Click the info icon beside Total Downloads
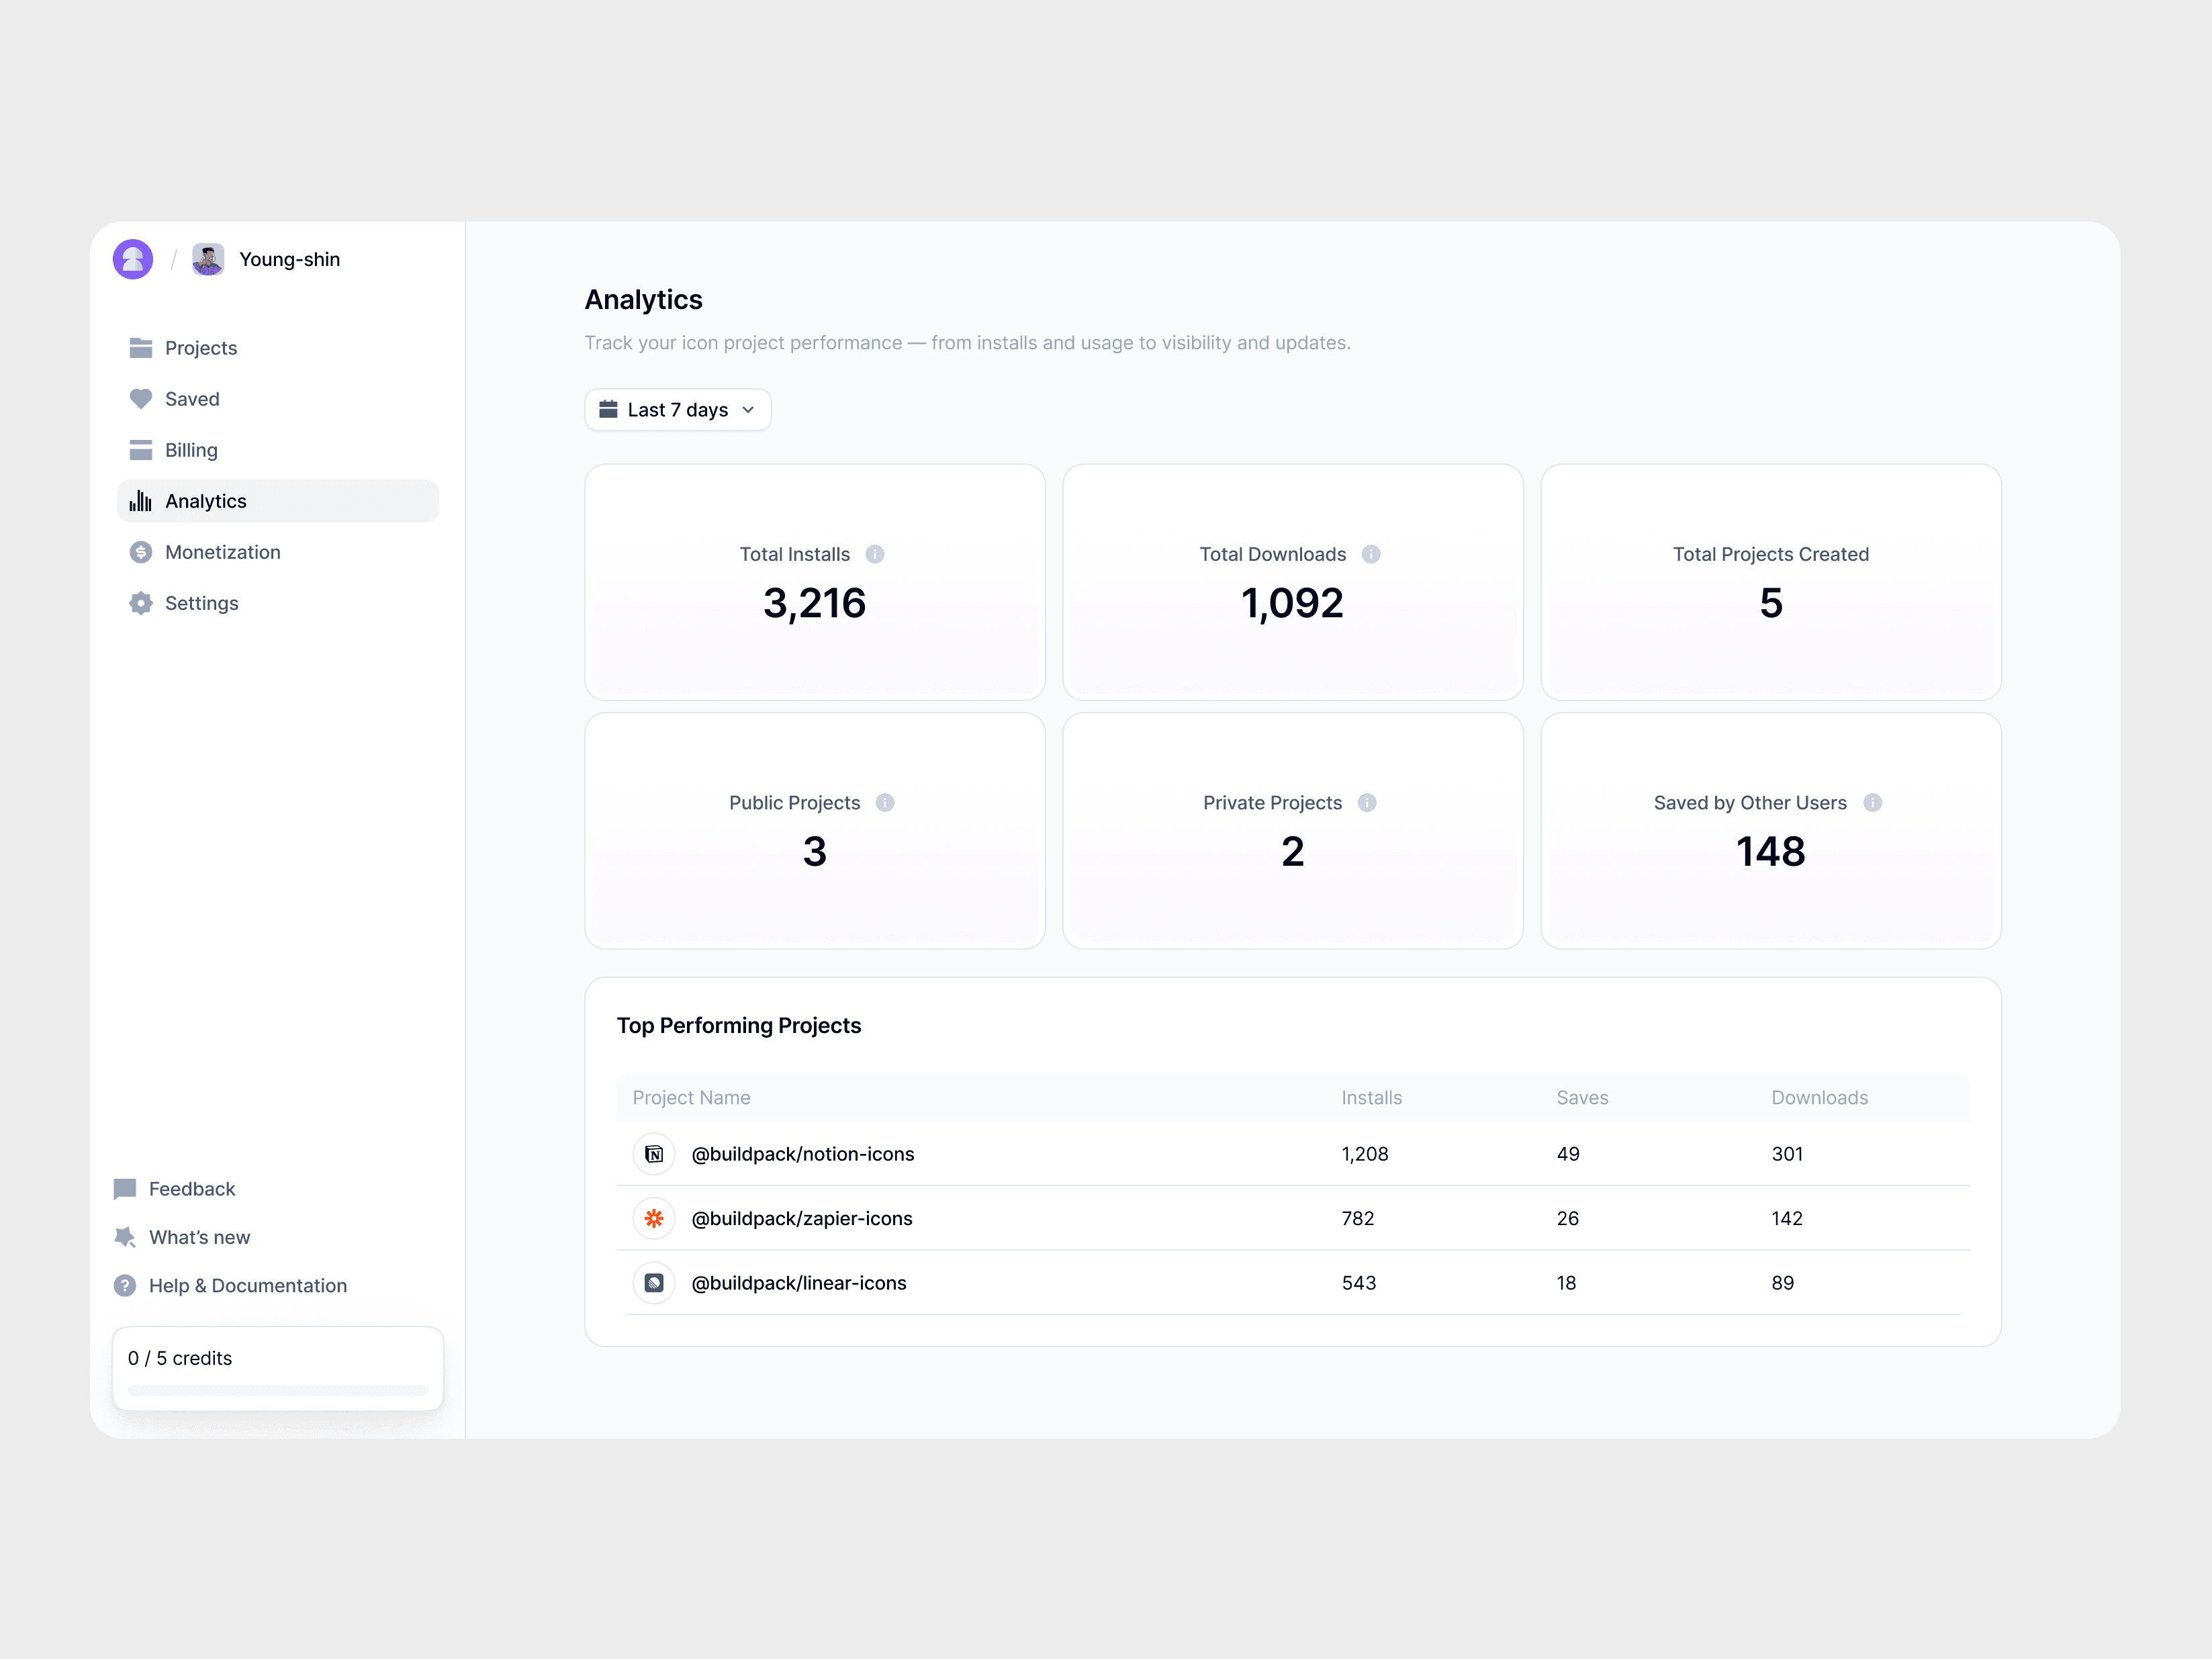 (x=1371, y=554)
